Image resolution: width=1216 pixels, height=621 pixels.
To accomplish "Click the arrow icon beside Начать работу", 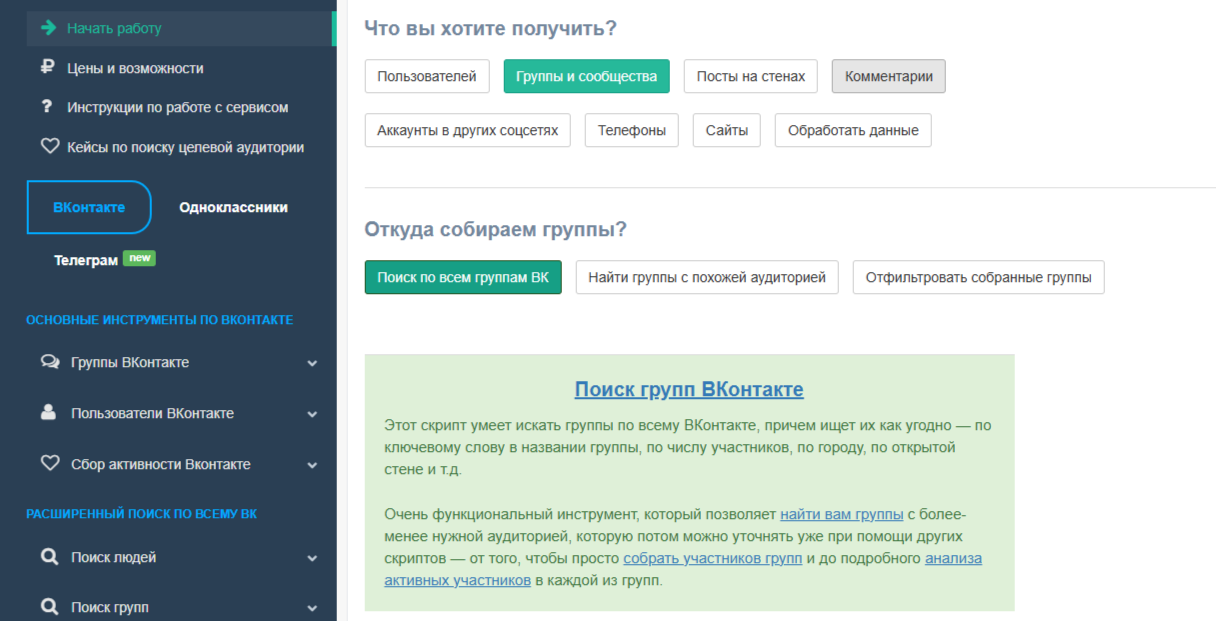I will pyautogui.click(x=48, y=28).
